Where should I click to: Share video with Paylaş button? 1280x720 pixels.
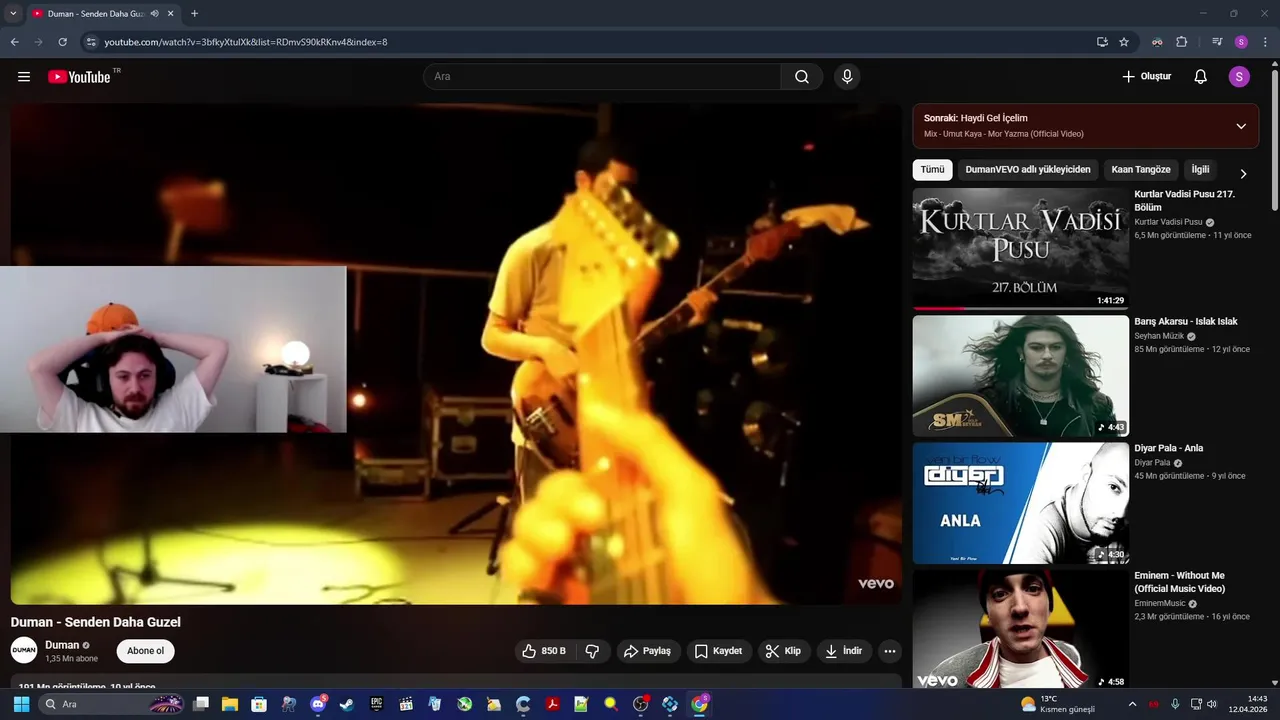coord(648,651)
